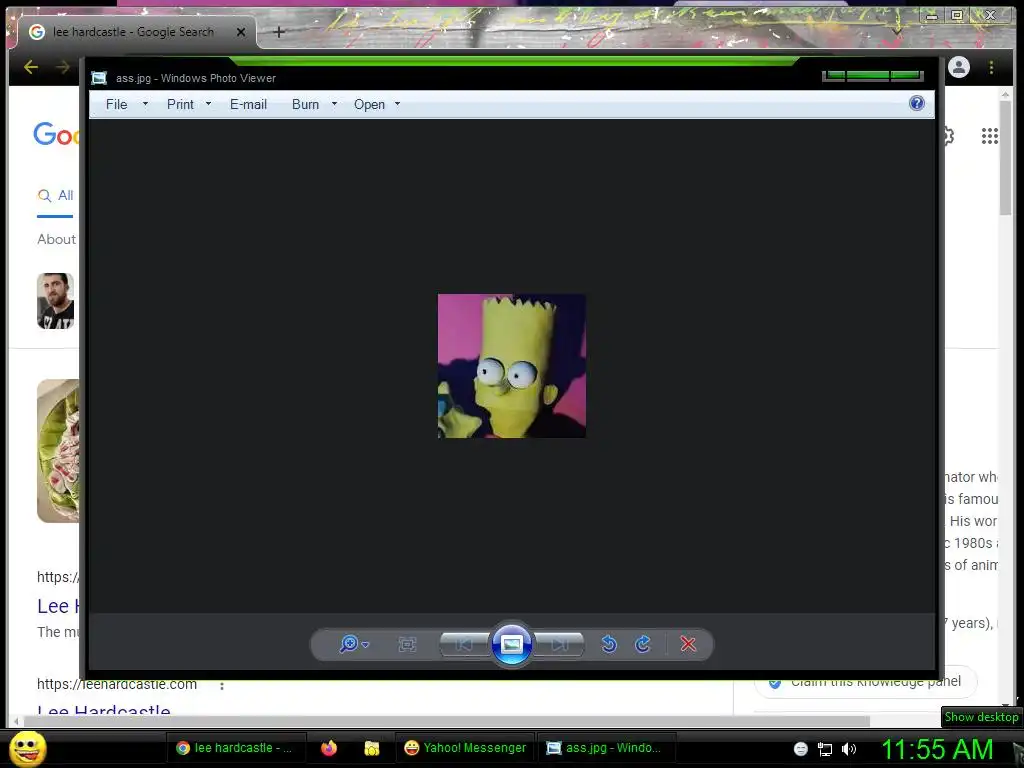1024x768 pixels.
Task: Choose E-mail in Photo Viewer toolbar
Action: (x=248, y=104)
